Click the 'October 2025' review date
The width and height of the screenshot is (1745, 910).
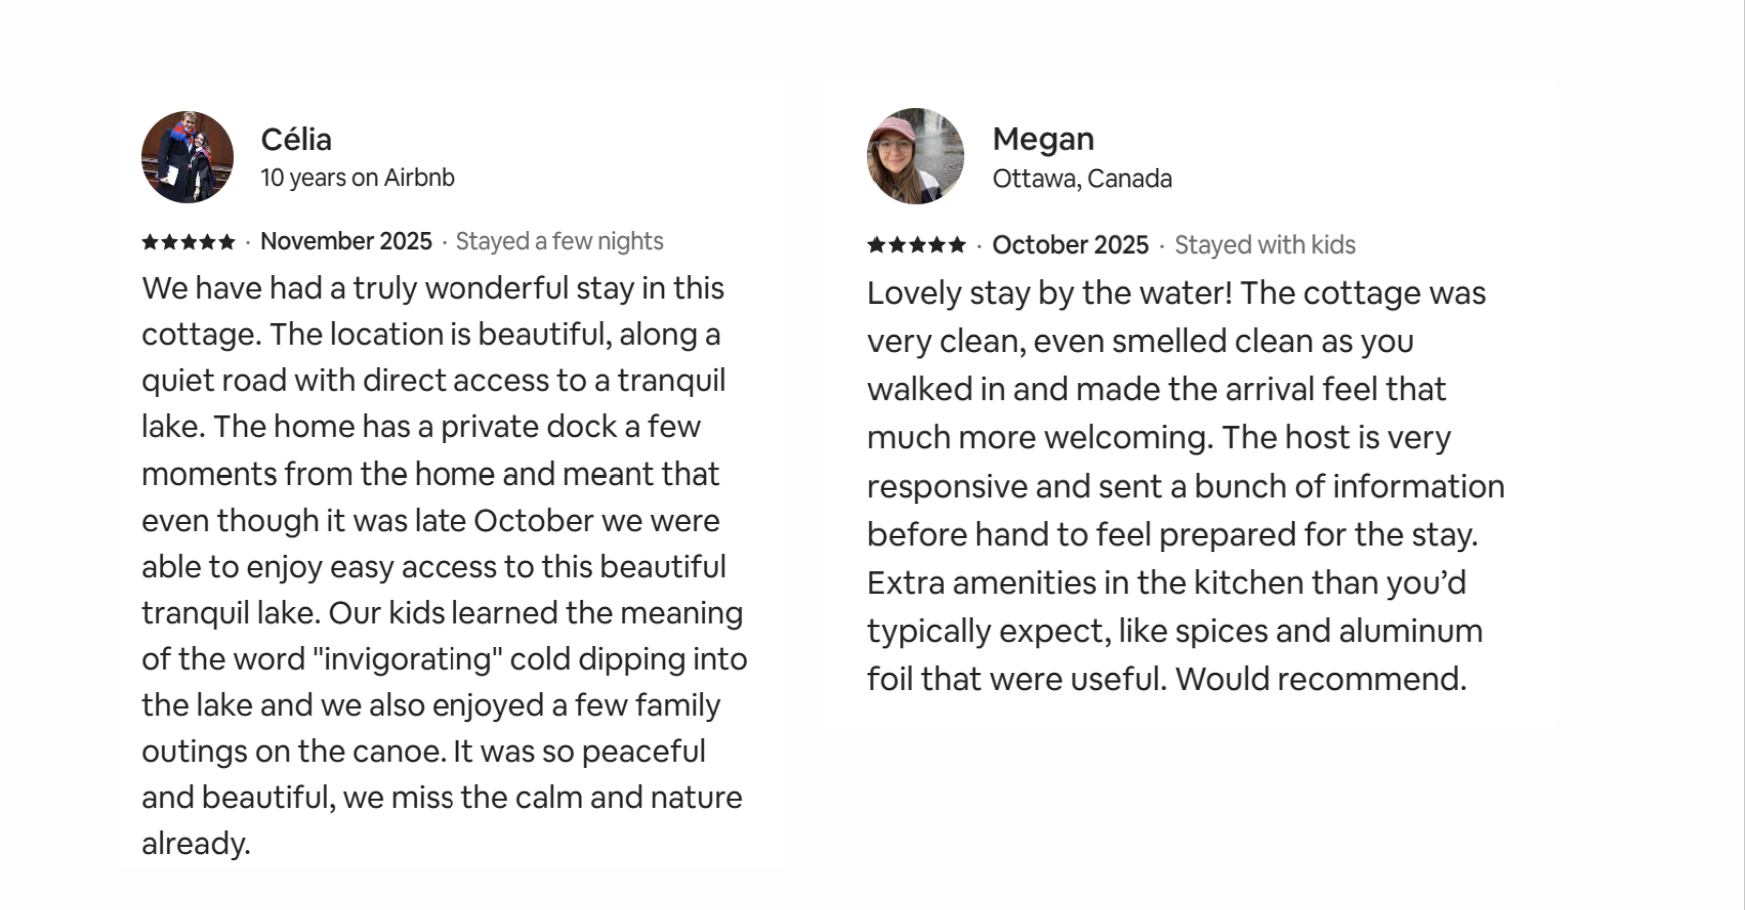pos(1070,245)
